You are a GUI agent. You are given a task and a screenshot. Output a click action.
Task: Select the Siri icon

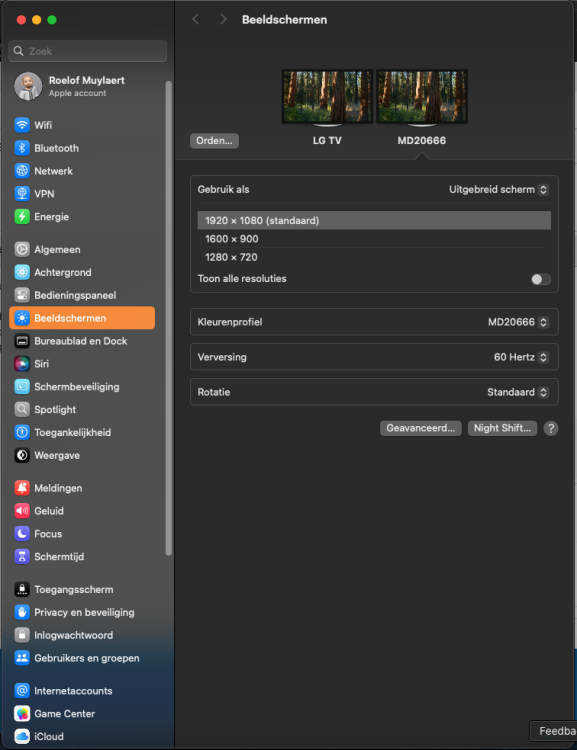(x=22, y=364)
